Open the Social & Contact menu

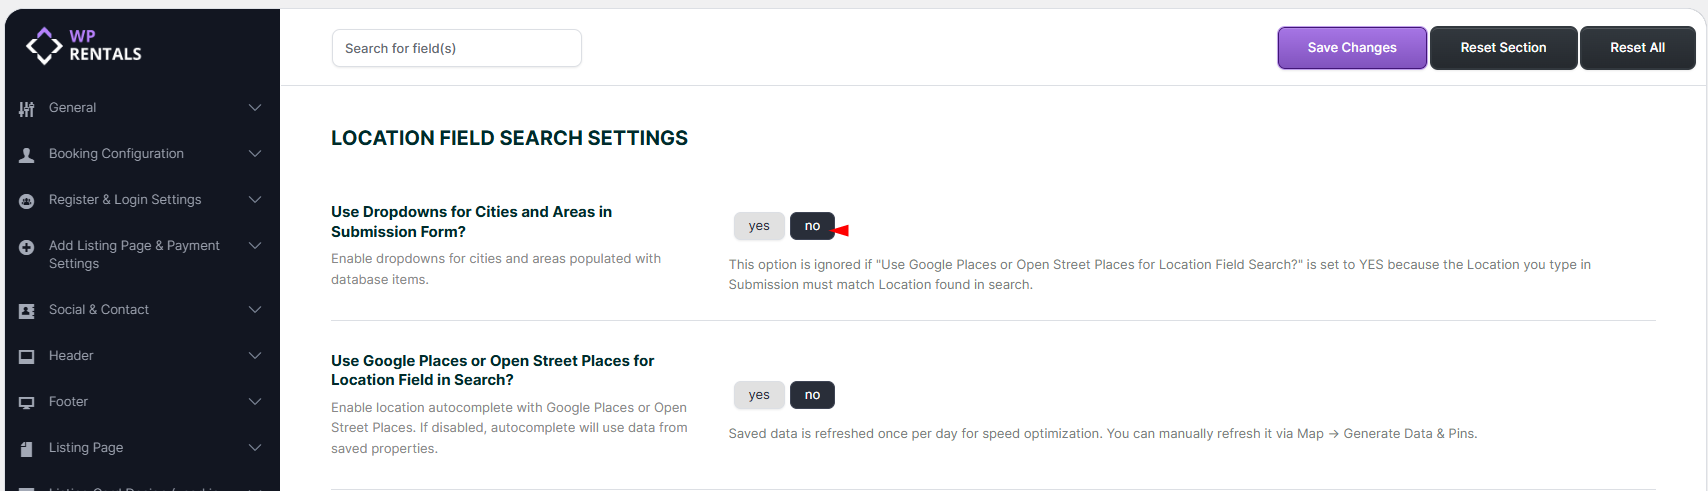tap(99, 310)
